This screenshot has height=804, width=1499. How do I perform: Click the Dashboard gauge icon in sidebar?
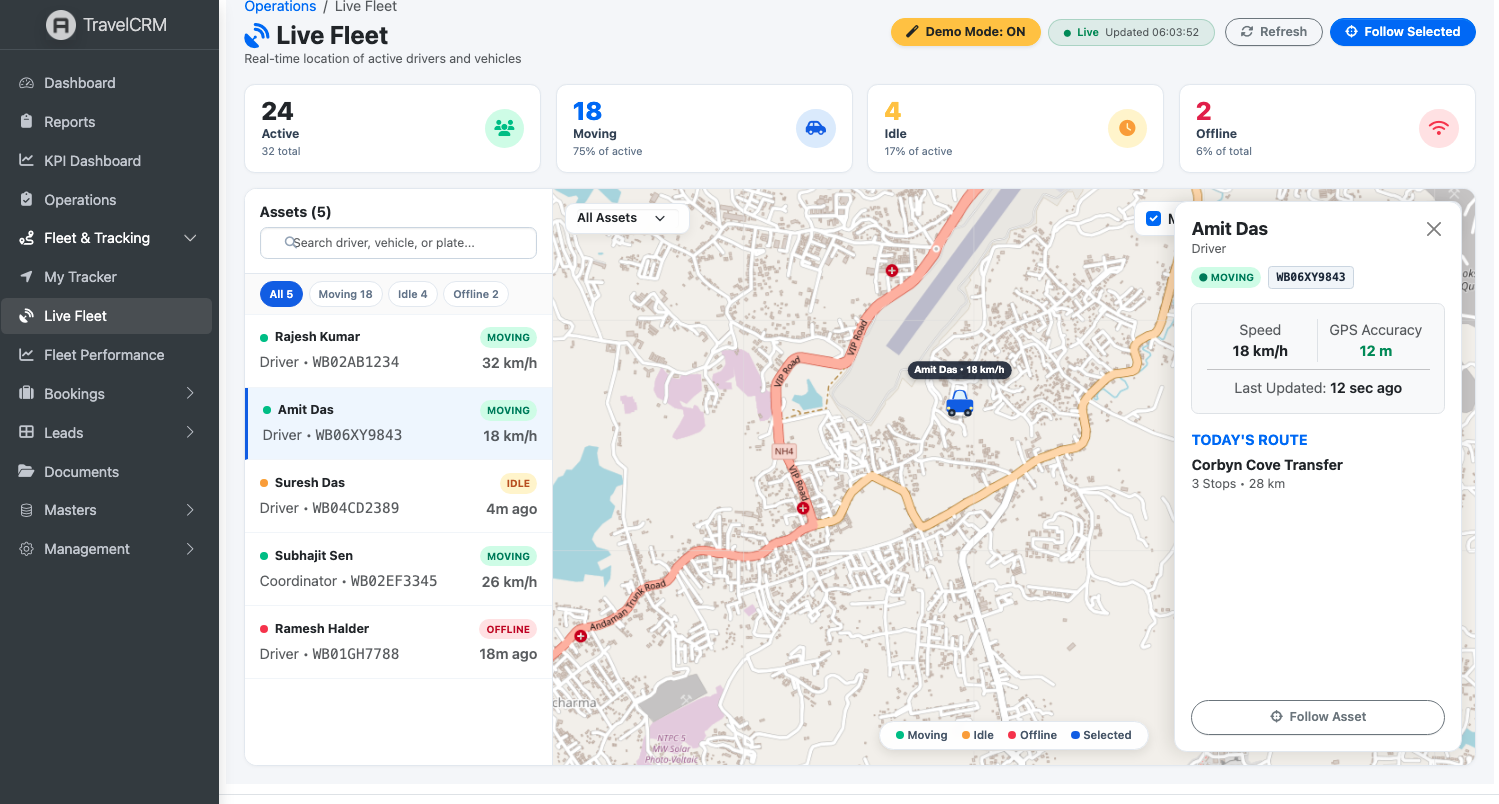[x=27, y=83]
